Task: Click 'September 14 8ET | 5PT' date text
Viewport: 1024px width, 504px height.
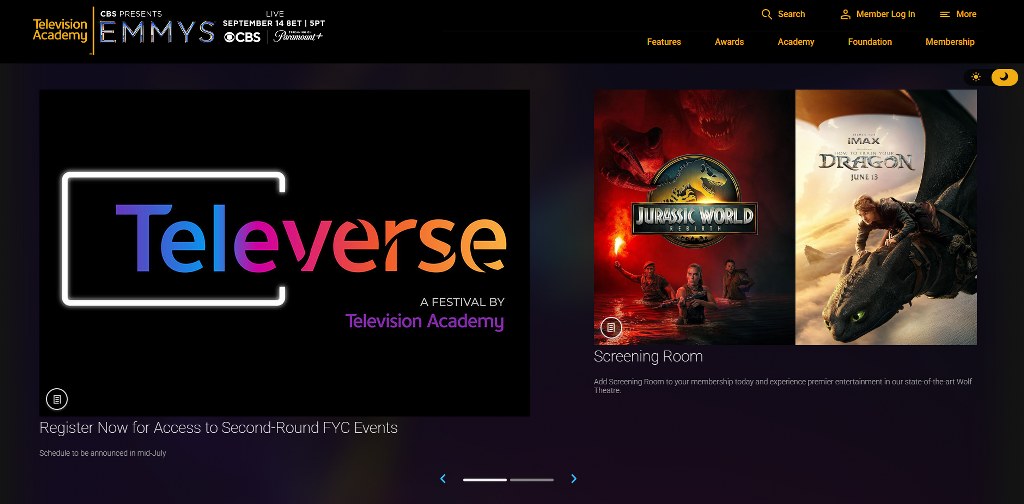Action: tap(273, 23)
